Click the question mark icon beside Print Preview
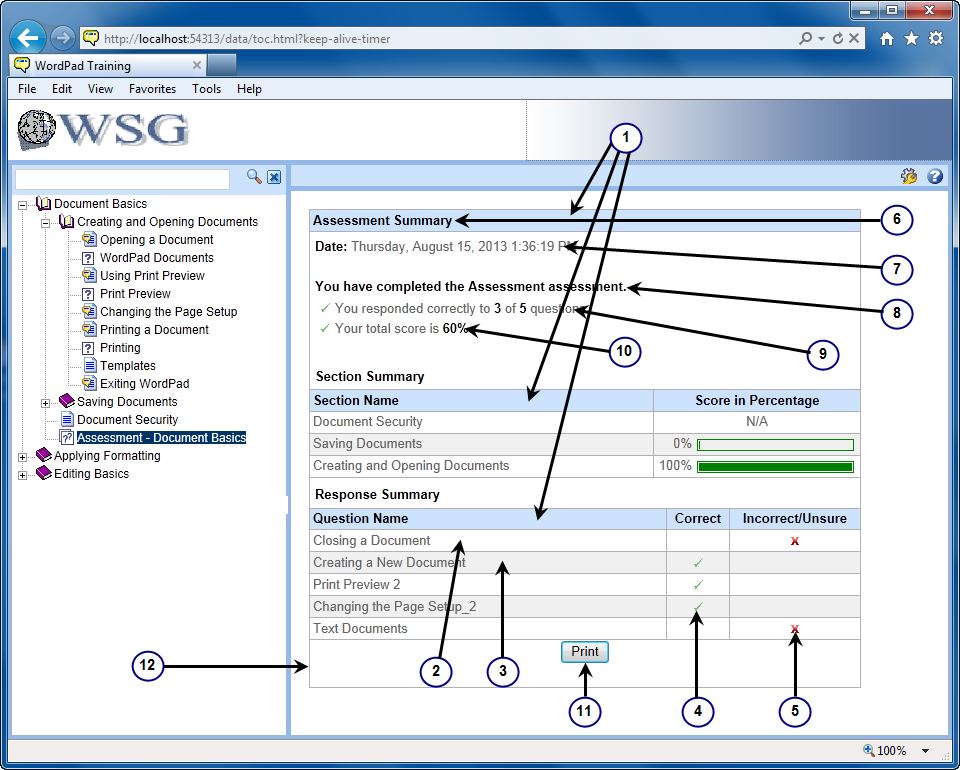Viewport: 960px width, 770px height. tap(88, 293)
